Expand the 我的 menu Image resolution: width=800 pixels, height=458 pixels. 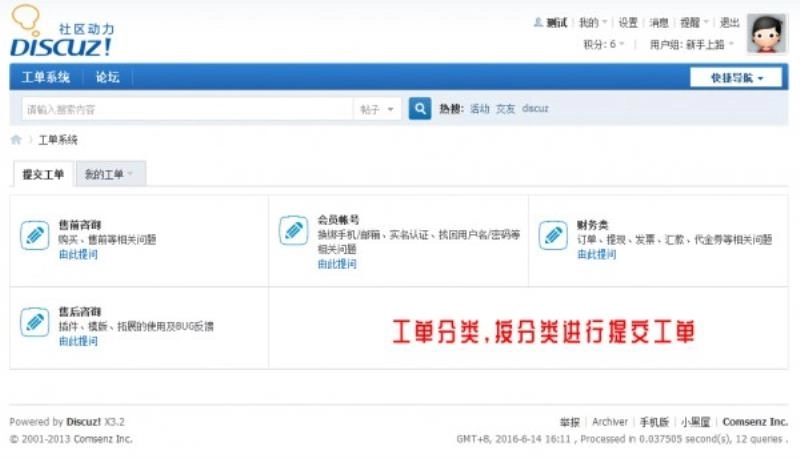point(593,22)
